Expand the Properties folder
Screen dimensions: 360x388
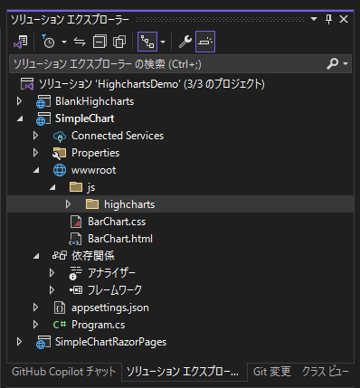tap(36, 153)
